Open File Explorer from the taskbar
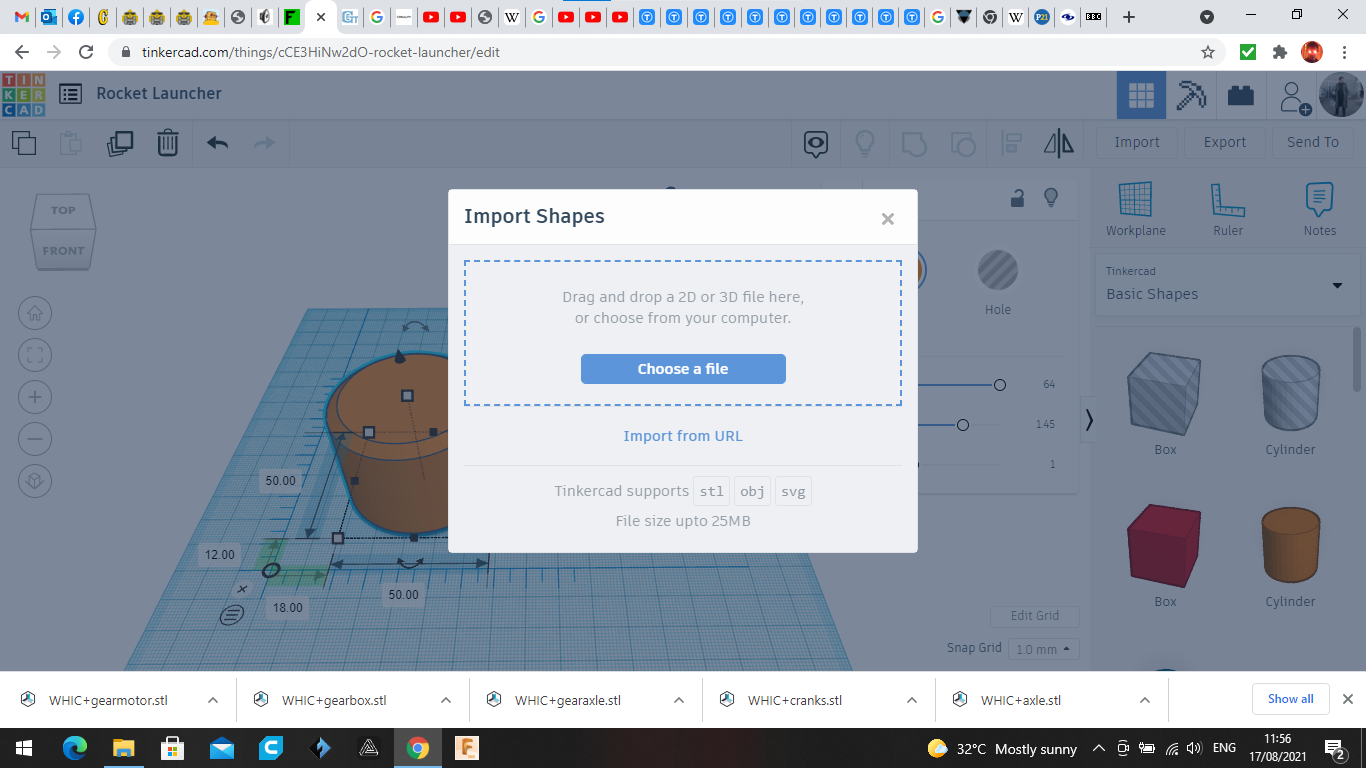Screen dimensions: 1366x768 123,748
